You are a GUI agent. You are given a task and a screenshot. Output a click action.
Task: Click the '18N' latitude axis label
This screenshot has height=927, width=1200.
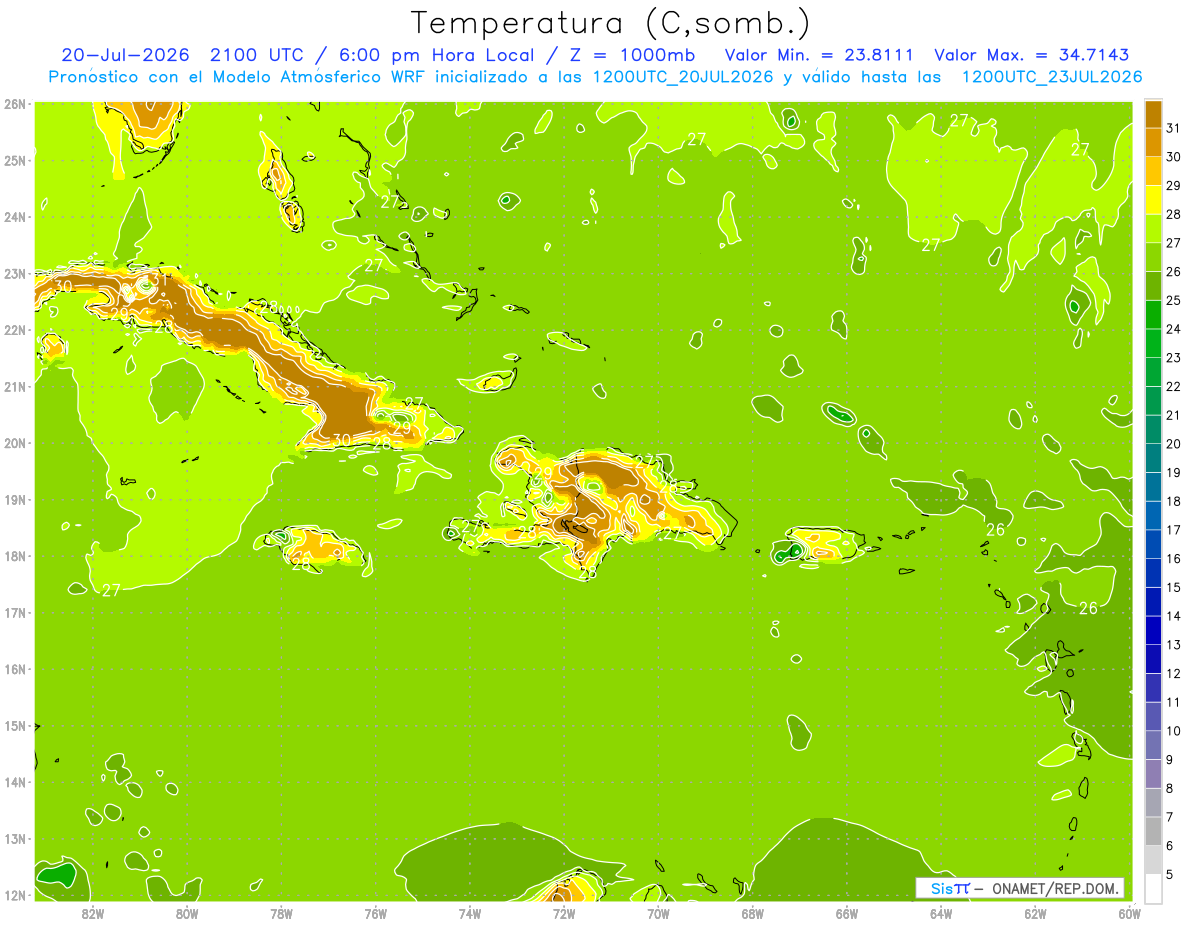pos(15,556)
